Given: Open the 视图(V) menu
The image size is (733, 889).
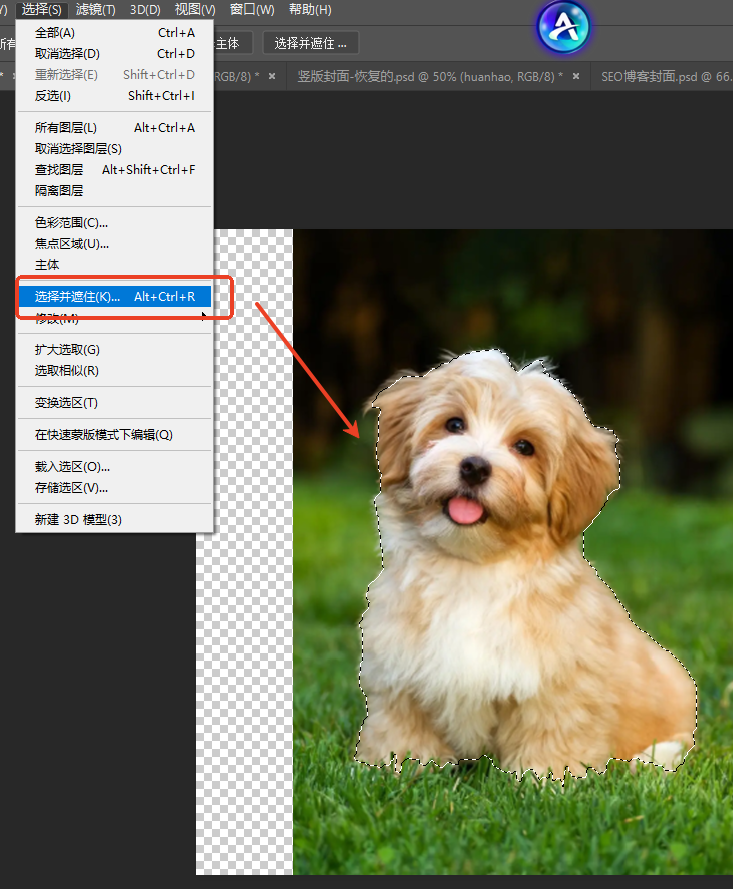Looking at the screenshot, I should (195, 10).
